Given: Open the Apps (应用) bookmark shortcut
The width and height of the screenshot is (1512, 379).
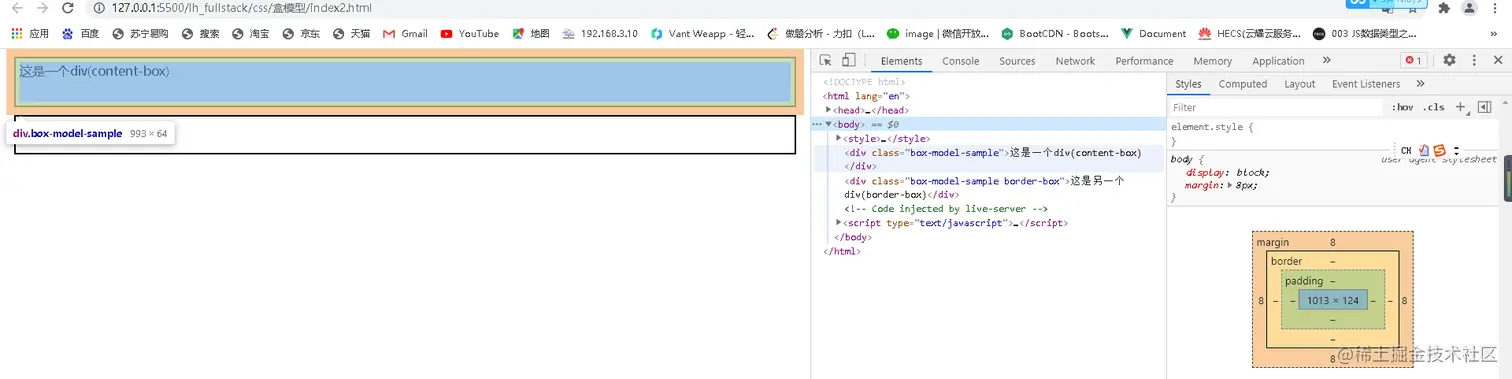Looking at the screenshot, I should click(30, 33).
